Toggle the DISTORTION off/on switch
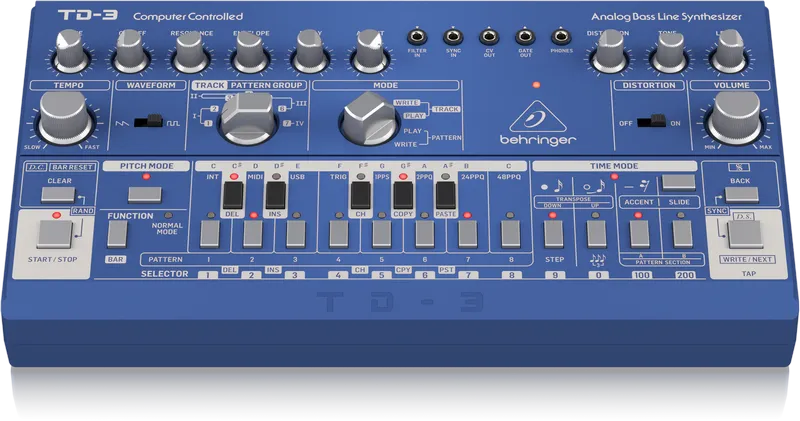The height and width of the screenshot is (421, 800). coord(652,121)
